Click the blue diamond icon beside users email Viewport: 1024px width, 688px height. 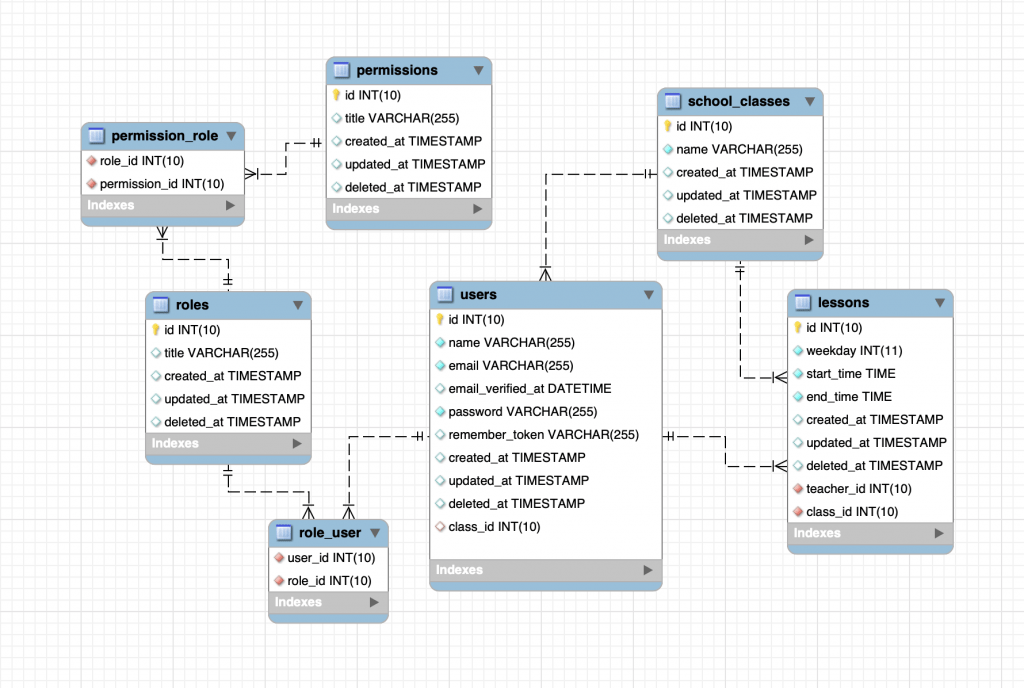[441, 365]
